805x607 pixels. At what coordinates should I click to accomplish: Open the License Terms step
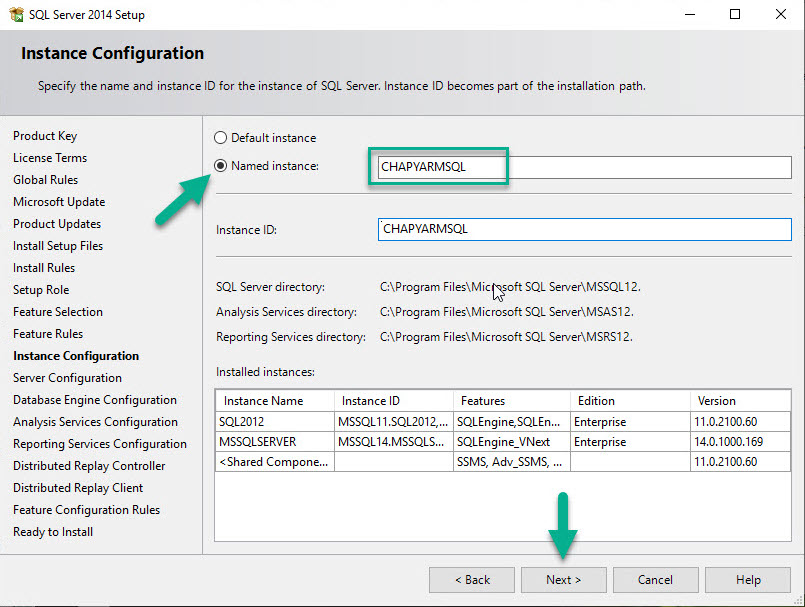[x=50, y=158]
